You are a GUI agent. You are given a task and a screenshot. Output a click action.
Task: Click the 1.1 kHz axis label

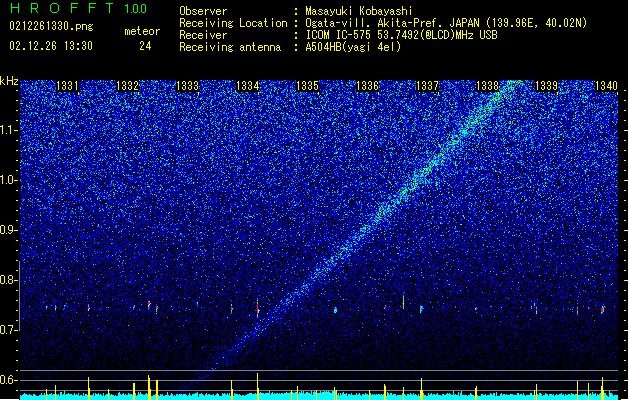[x=9, y=130]
